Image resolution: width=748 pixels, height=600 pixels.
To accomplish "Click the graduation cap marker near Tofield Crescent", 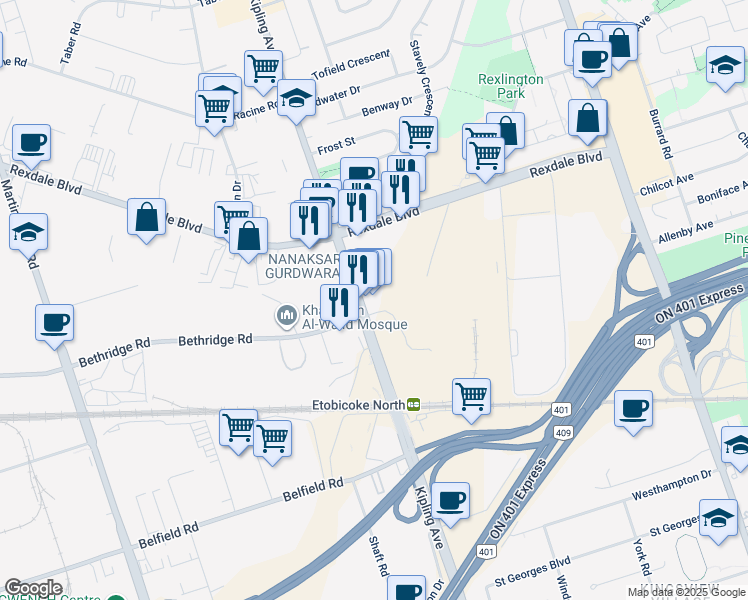I will [296, 99].
